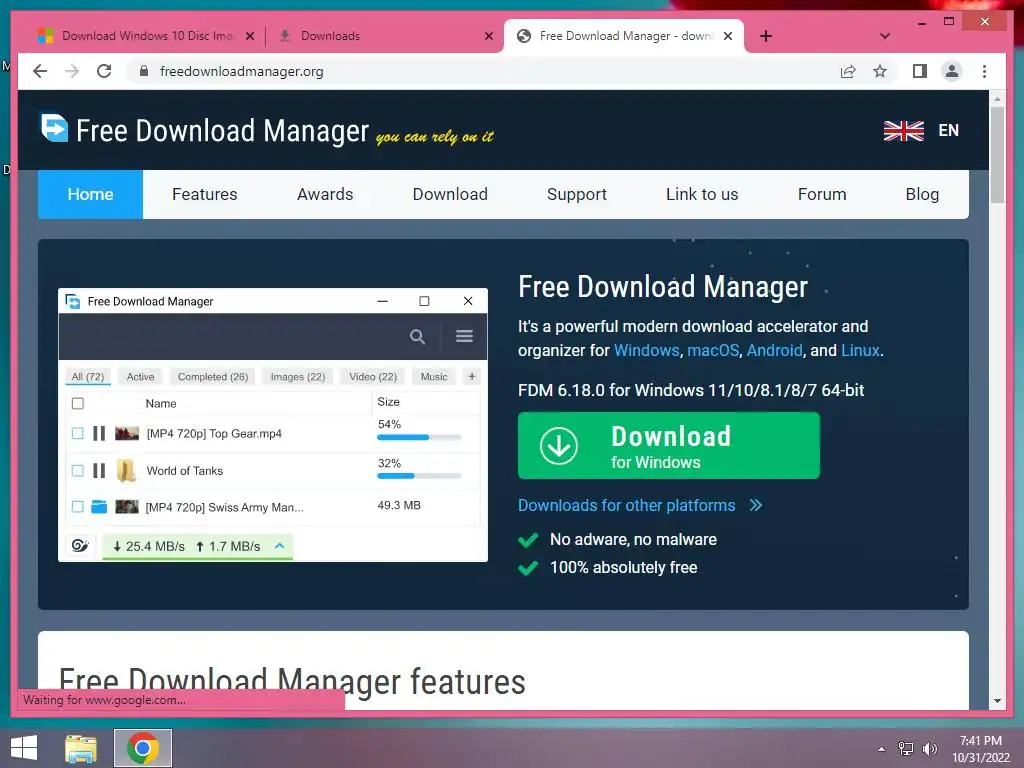This screenshot has width=1024, height=768.
Task: Open the EN language selector
Action: pyautogui.click(x=948, y=131)
